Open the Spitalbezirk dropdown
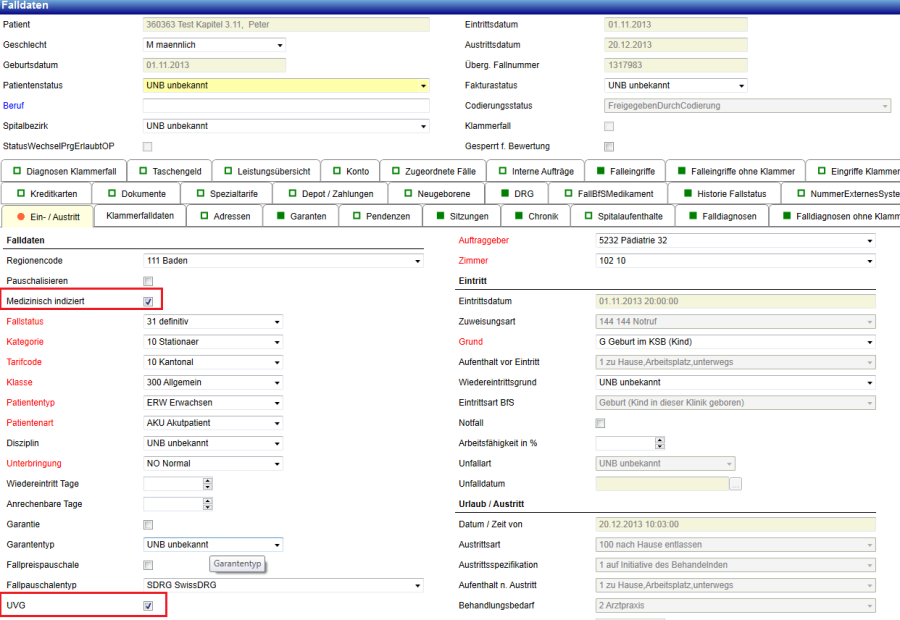The image size is (900, 620). (x=286, y=126)
